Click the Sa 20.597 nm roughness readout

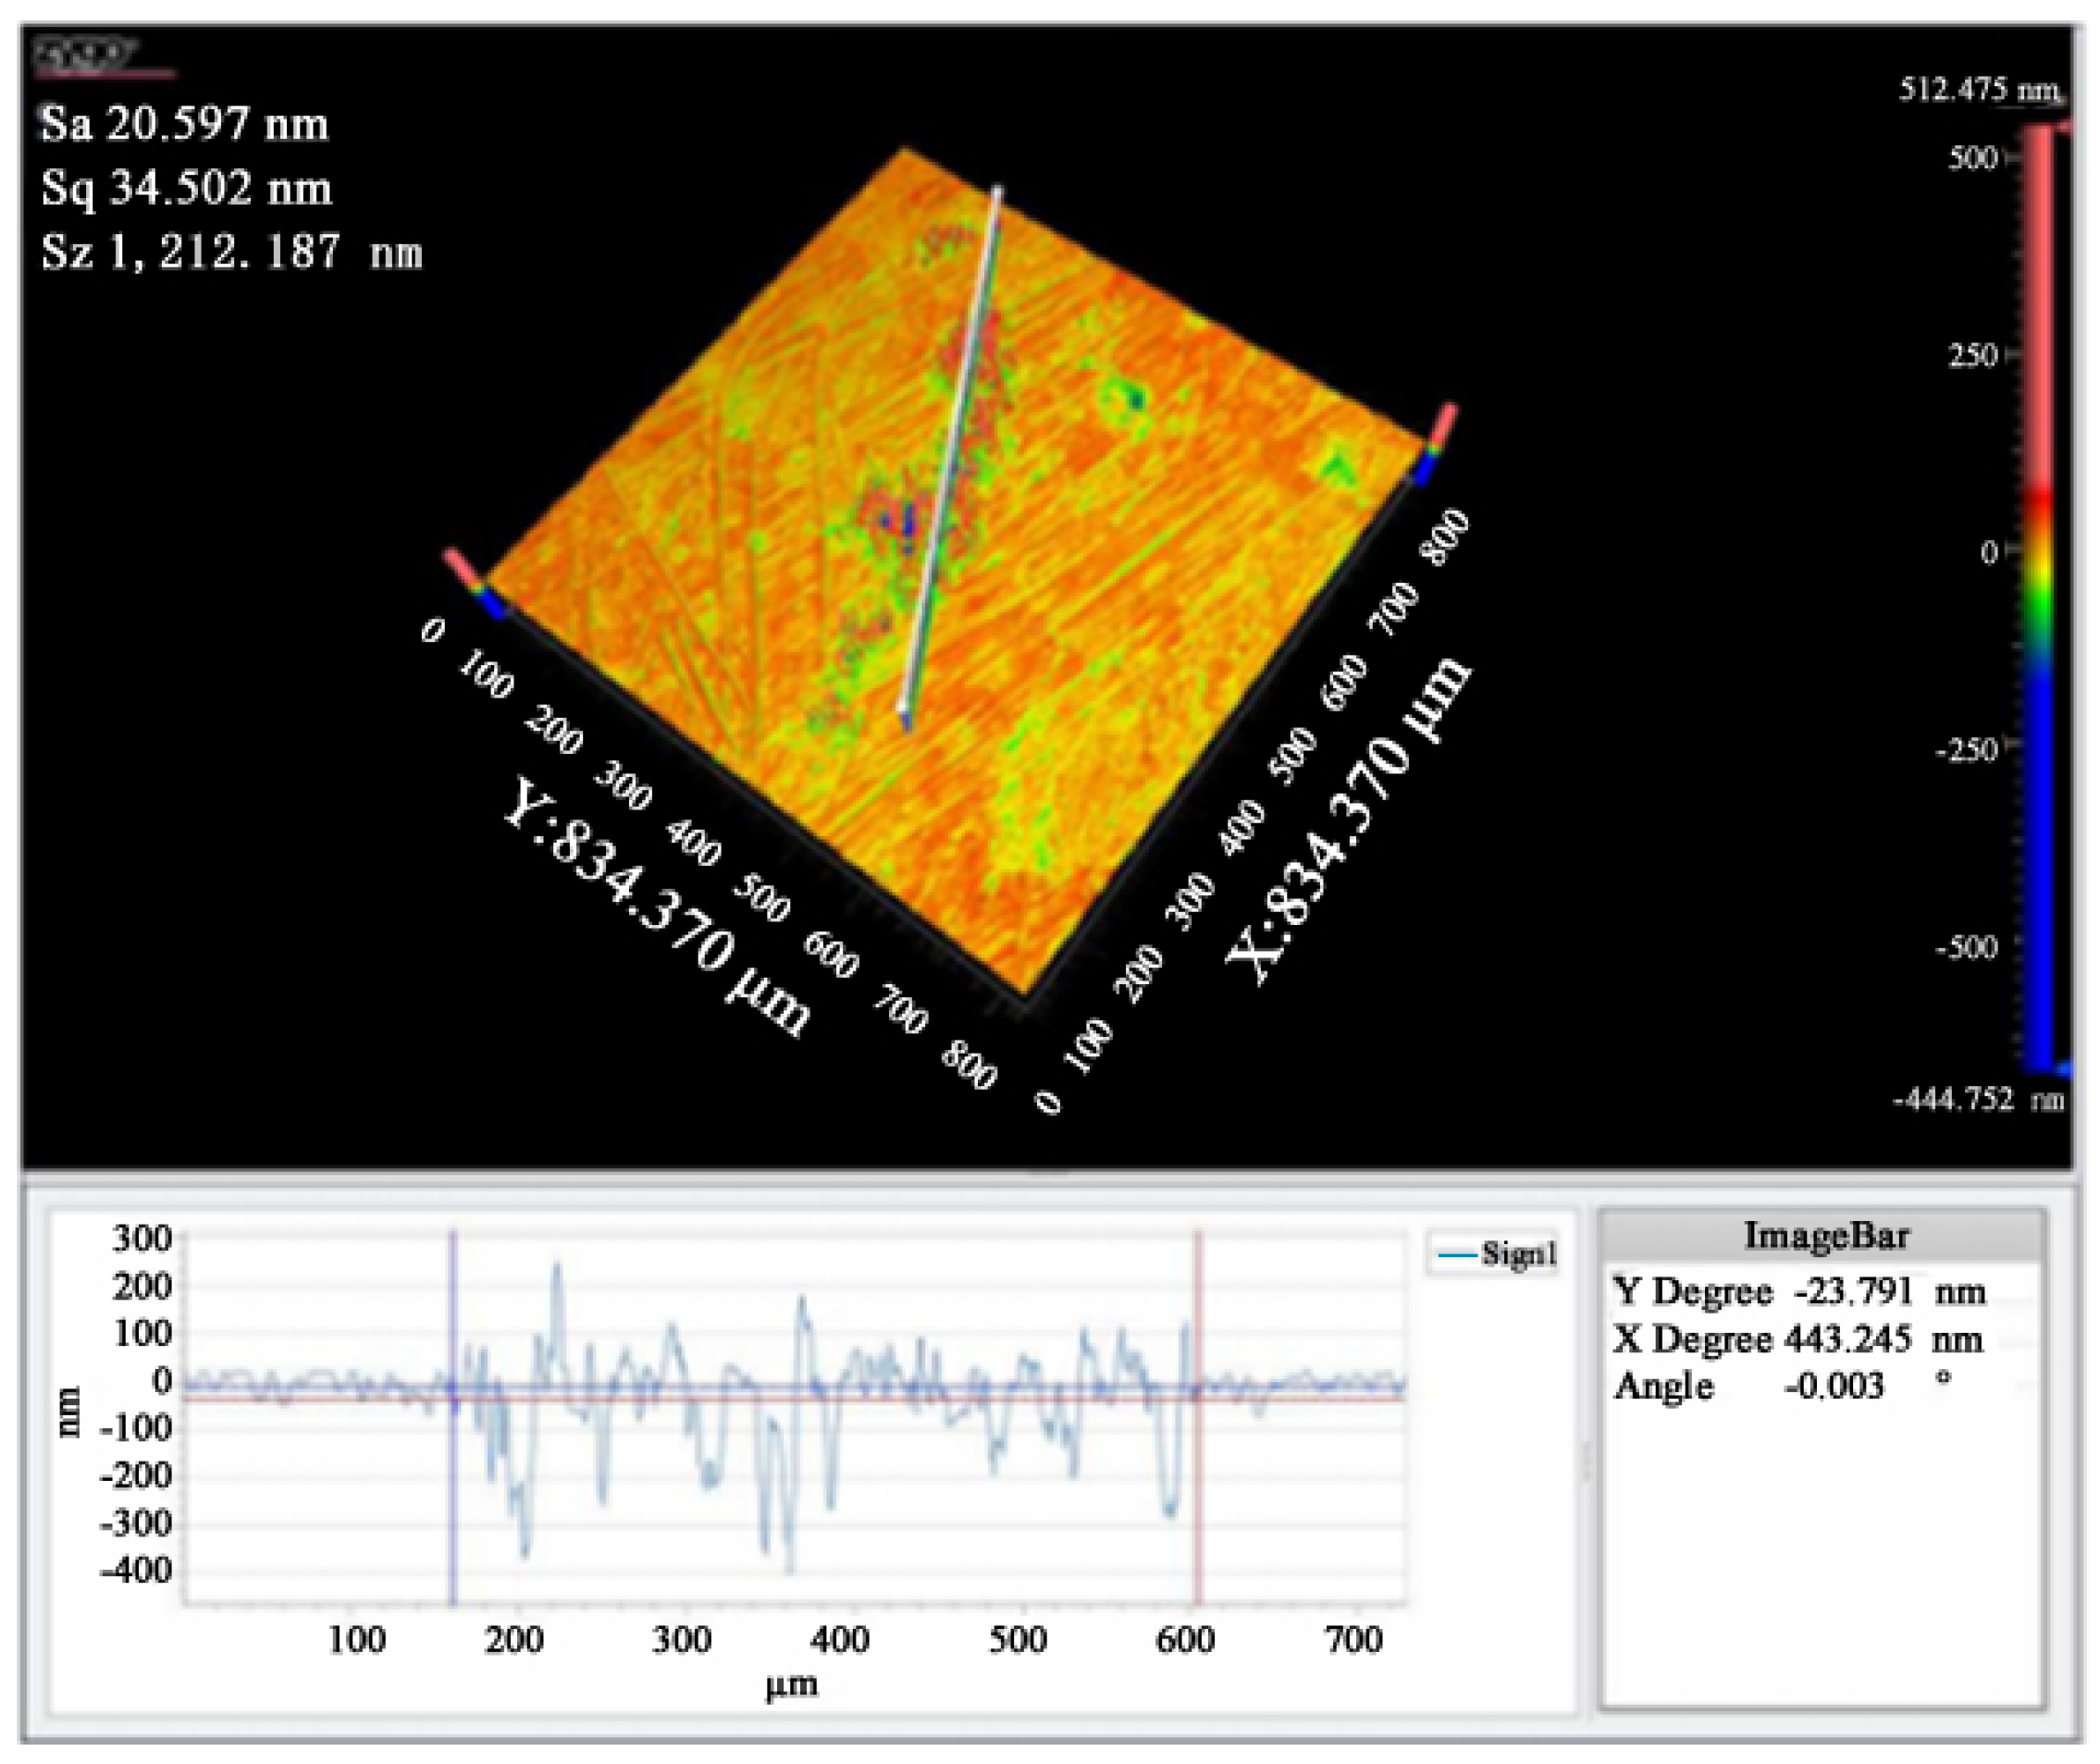(x=185, y=124)
